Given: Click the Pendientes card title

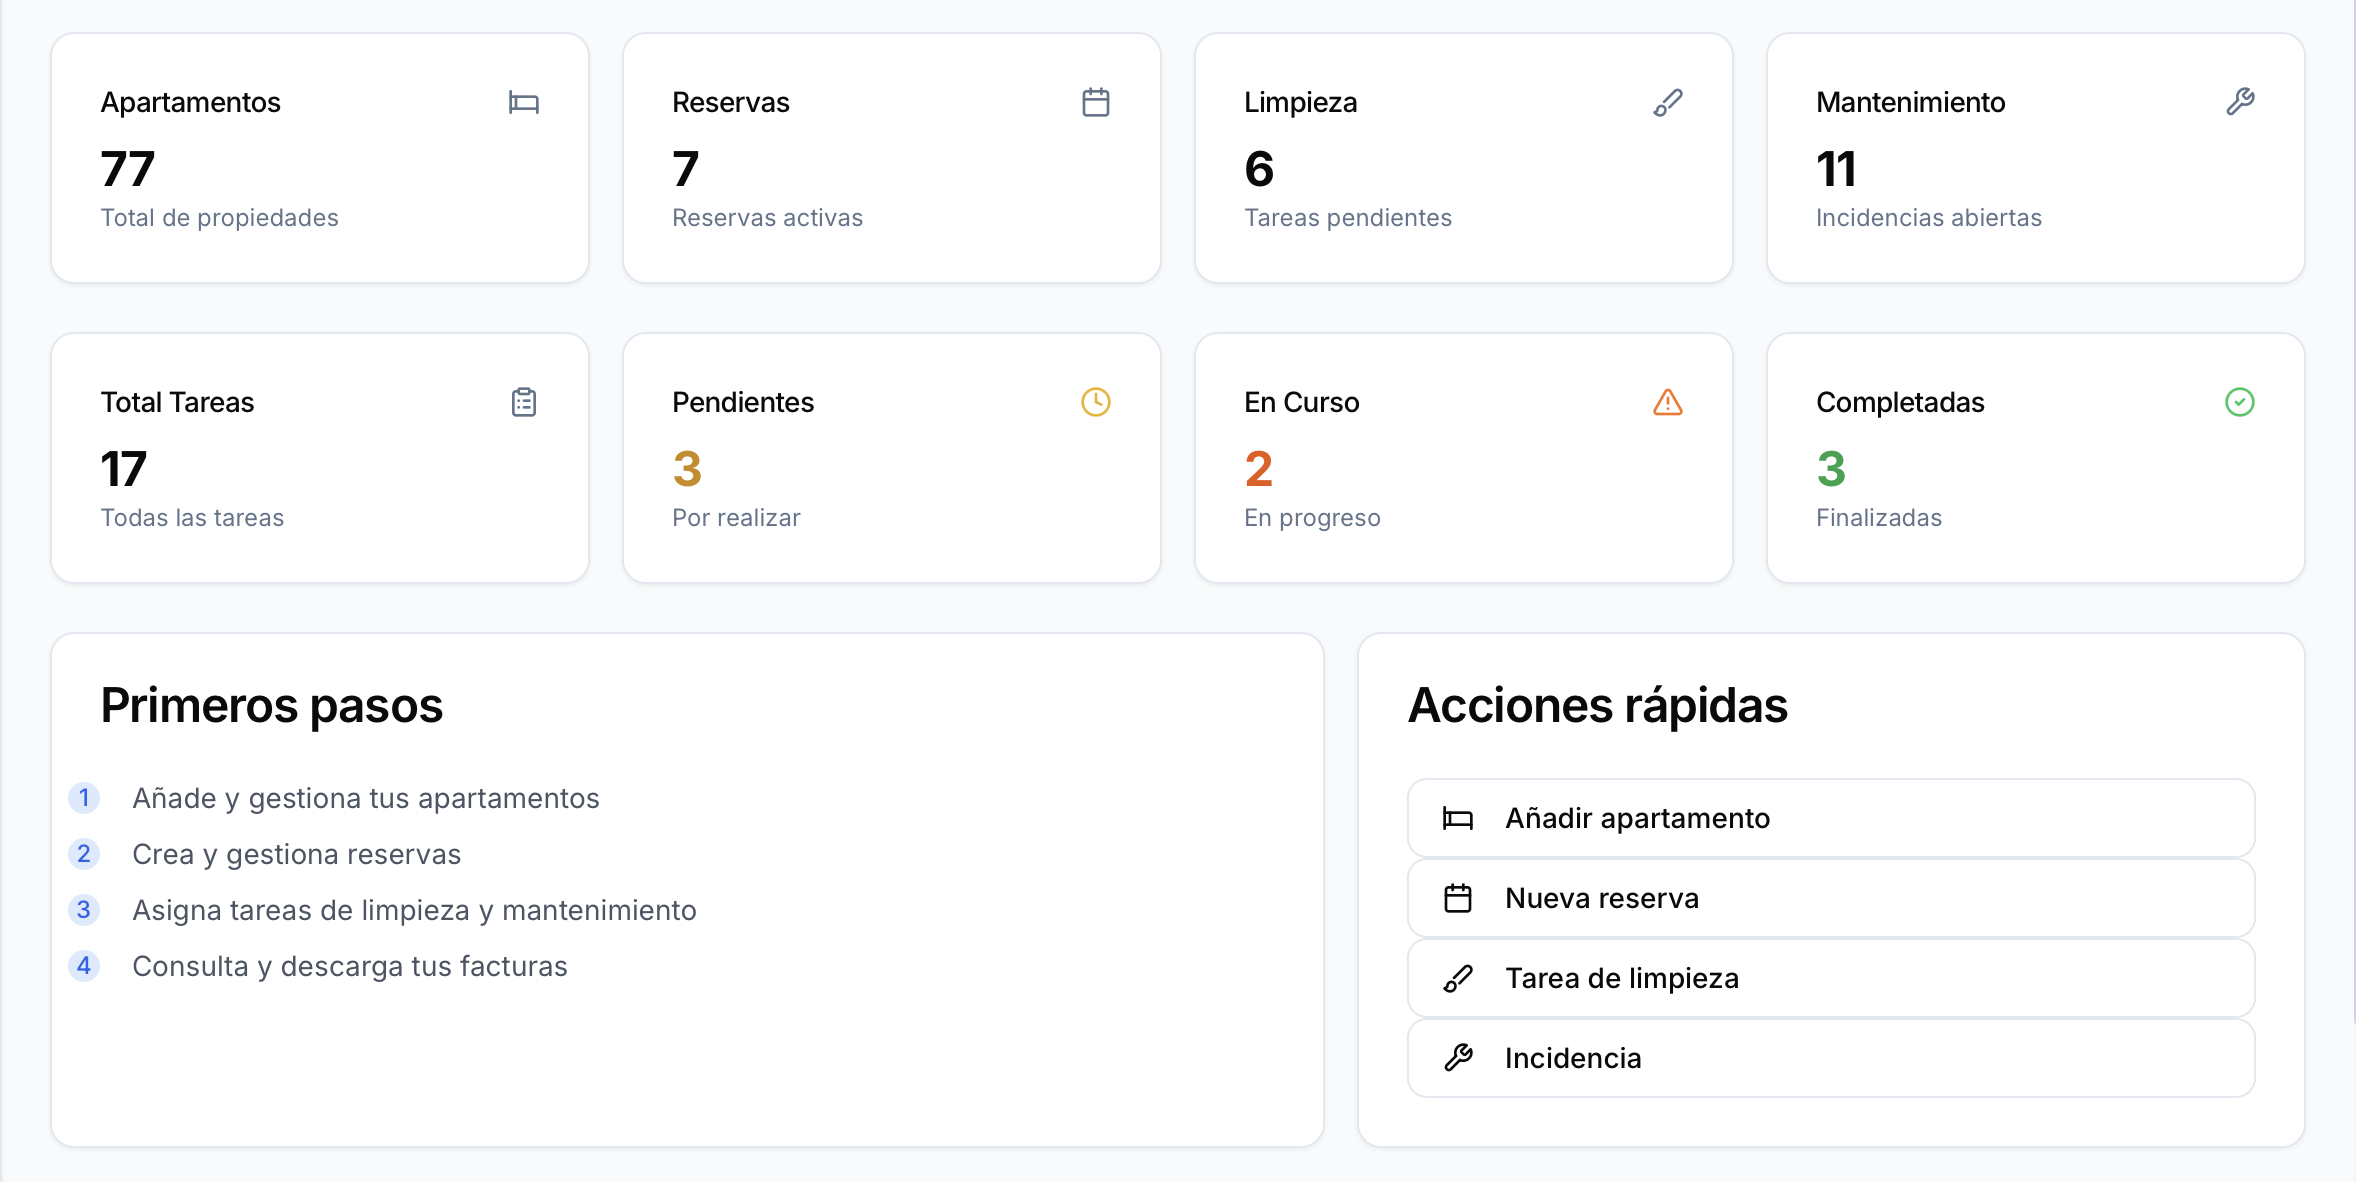Looking at the screenshot, I should tap(743, 402).
